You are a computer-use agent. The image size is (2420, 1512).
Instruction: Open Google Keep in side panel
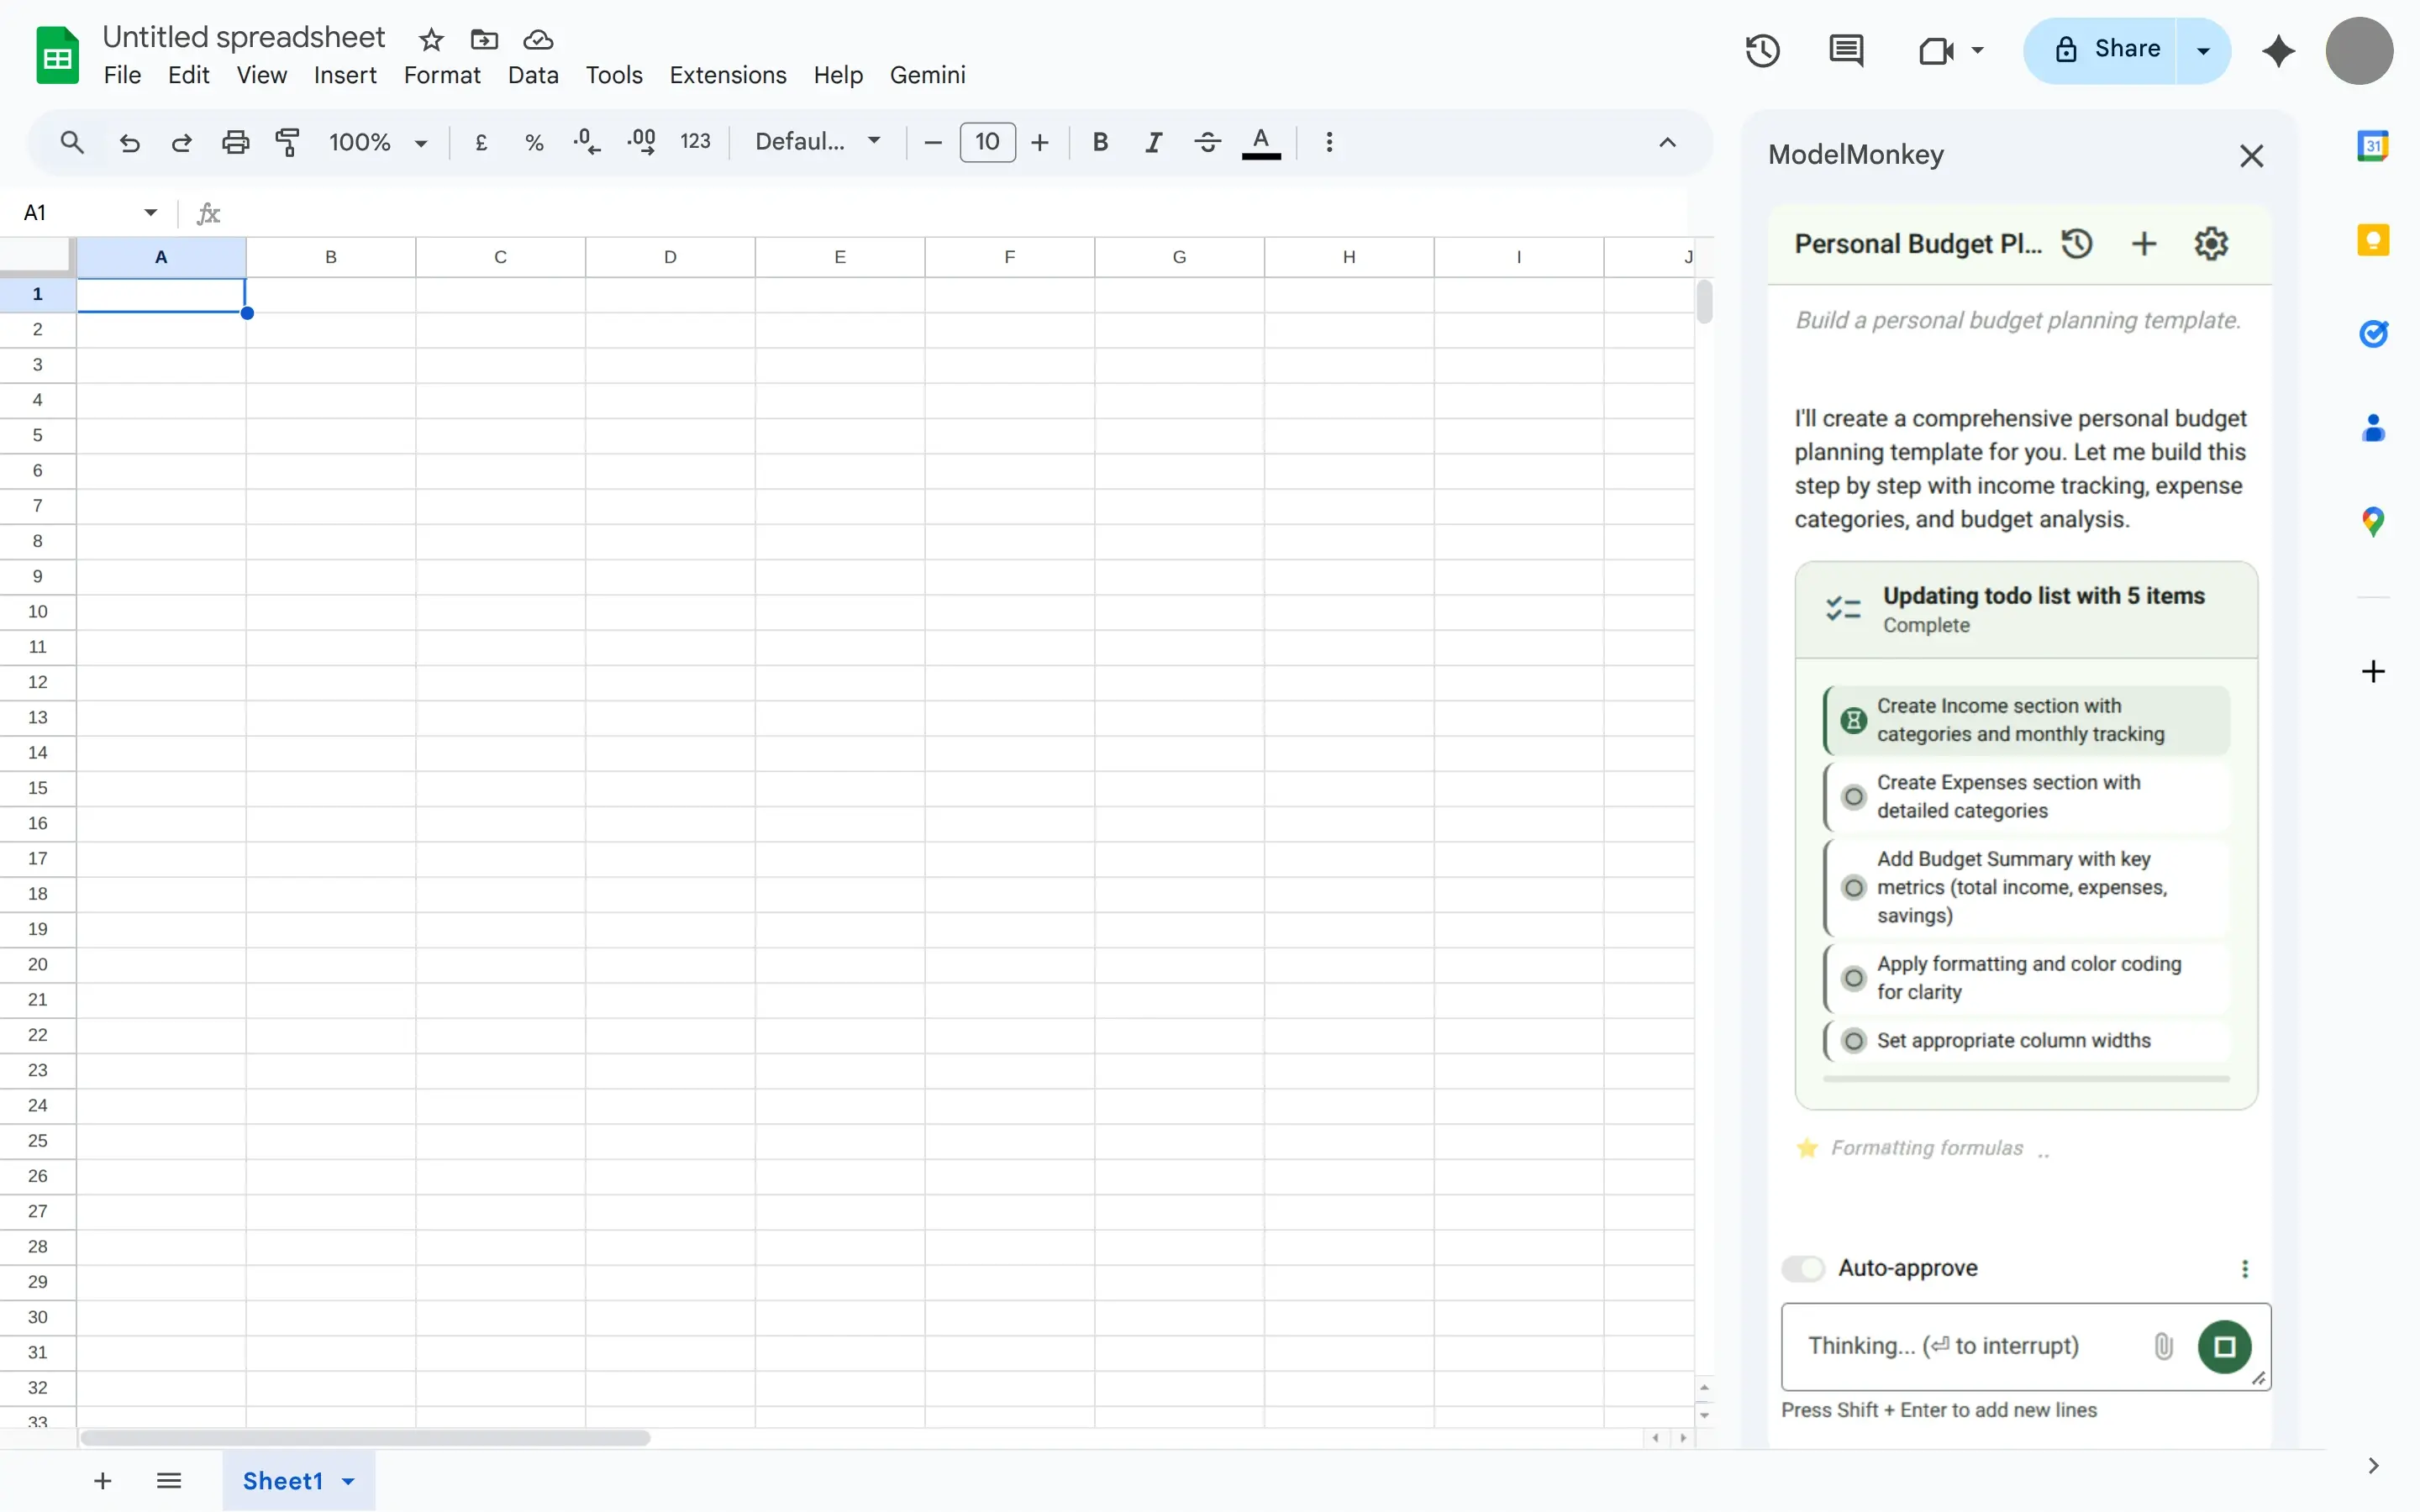tap(2373, 240)
